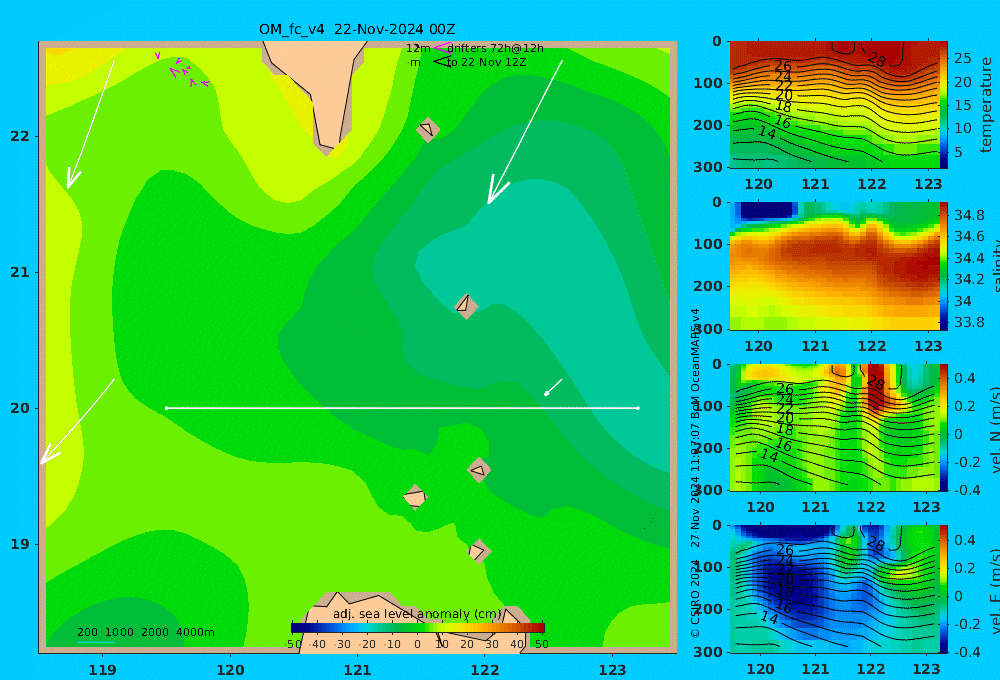Viewport: 1000px width, 680px height.
Task: Click the -0.4 tick on vel. E colorbar
Action: point(965,652)
